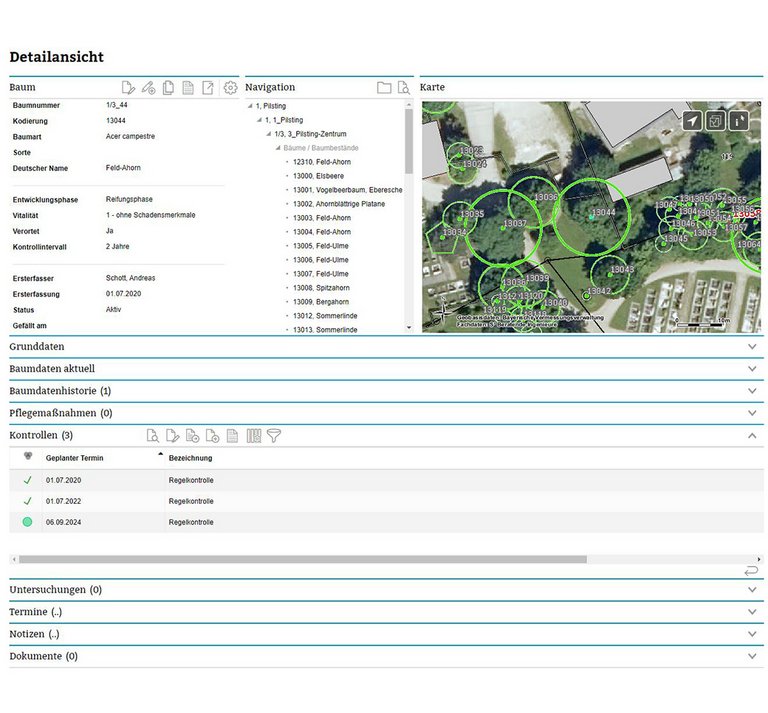This screenshot has width=768, height=713.
Task: Select tree entry '13009, Bergahorn'
Action: 321,302
